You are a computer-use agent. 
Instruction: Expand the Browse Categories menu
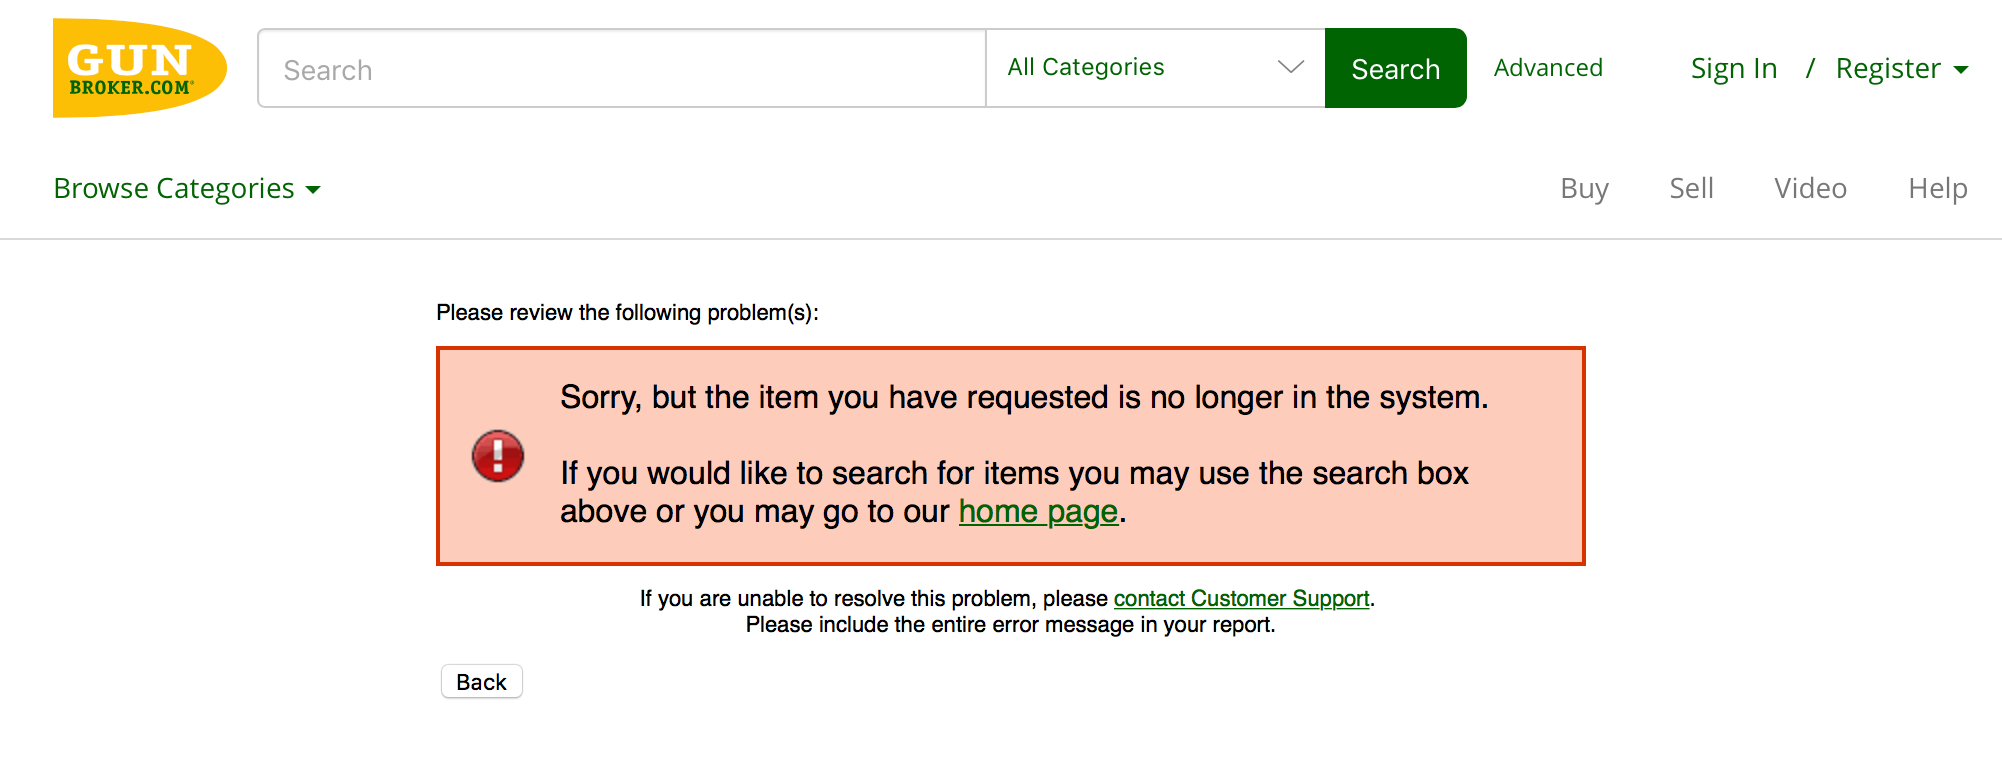coord(187,189)
